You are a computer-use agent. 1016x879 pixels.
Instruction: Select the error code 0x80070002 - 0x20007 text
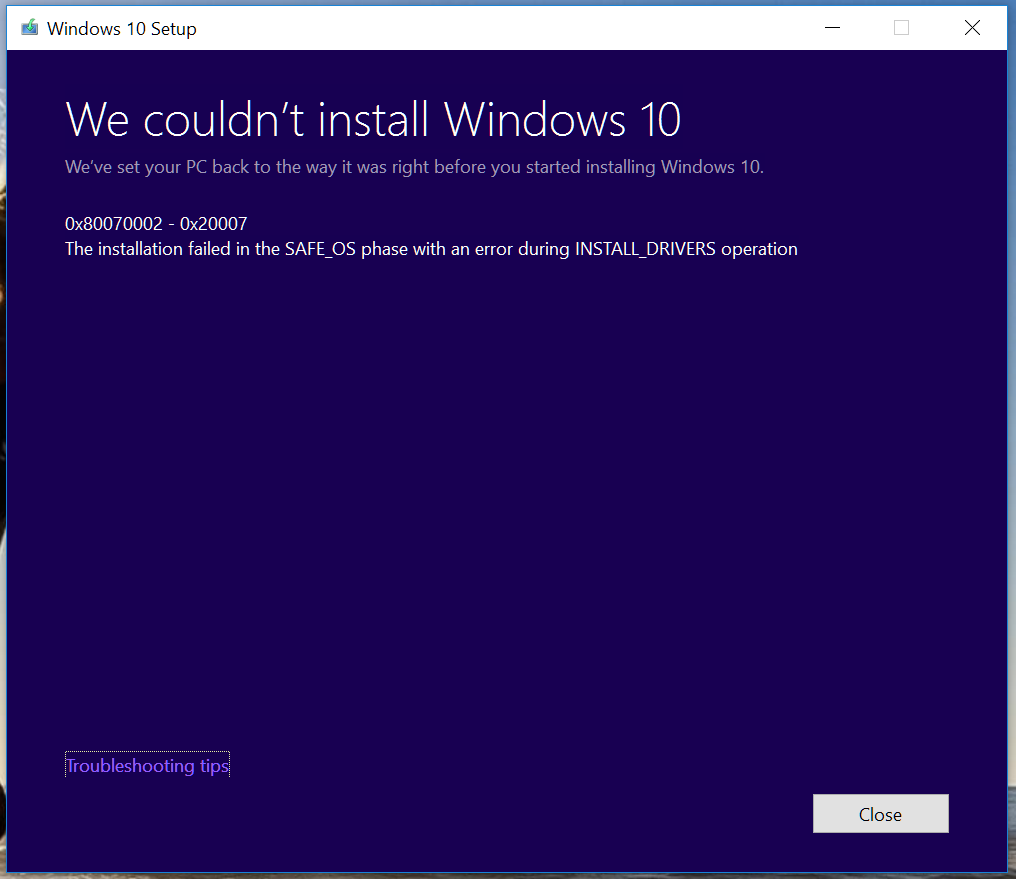[x=156, y=224]
